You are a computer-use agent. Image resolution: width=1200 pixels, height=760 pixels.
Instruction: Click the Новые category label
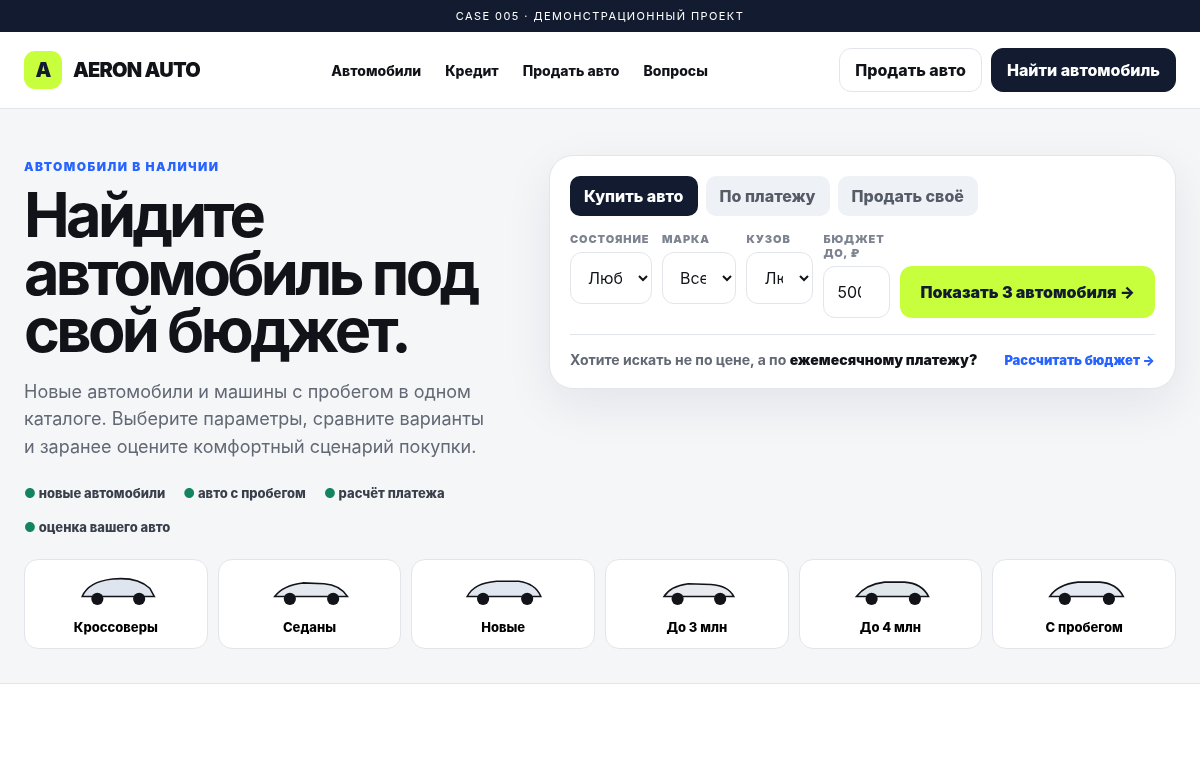(503, 628)
